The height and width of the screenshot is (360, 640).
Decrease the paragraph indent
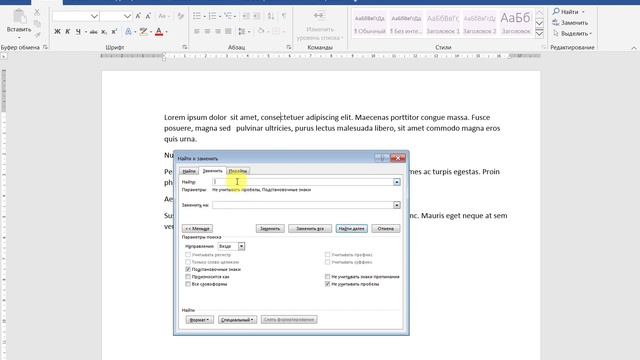246,16
